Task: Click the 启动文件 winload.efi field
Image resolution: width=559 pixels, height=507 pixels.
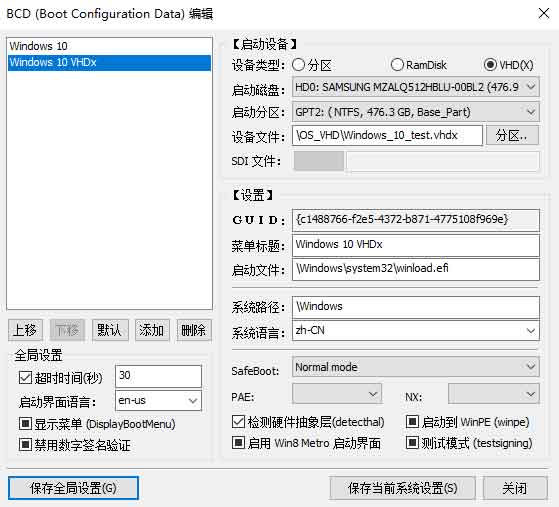Action: pyautogui.click(x=416, y=269)
